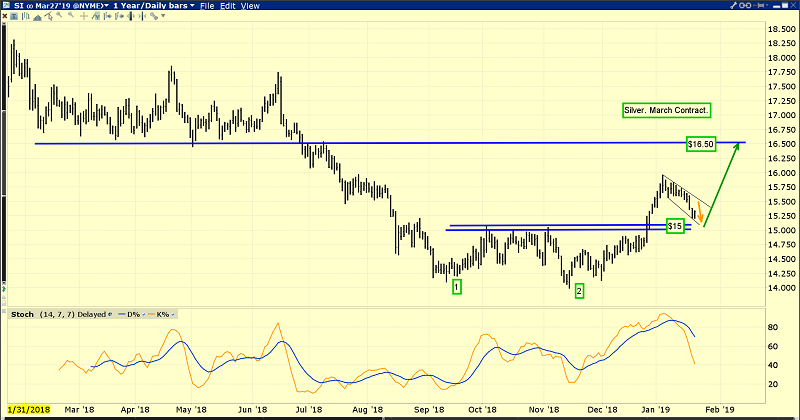This screenshot has height=420, width=800.
Task: Click the vertical-line-with-arrows compress icon
Action: tap(142, 16)
